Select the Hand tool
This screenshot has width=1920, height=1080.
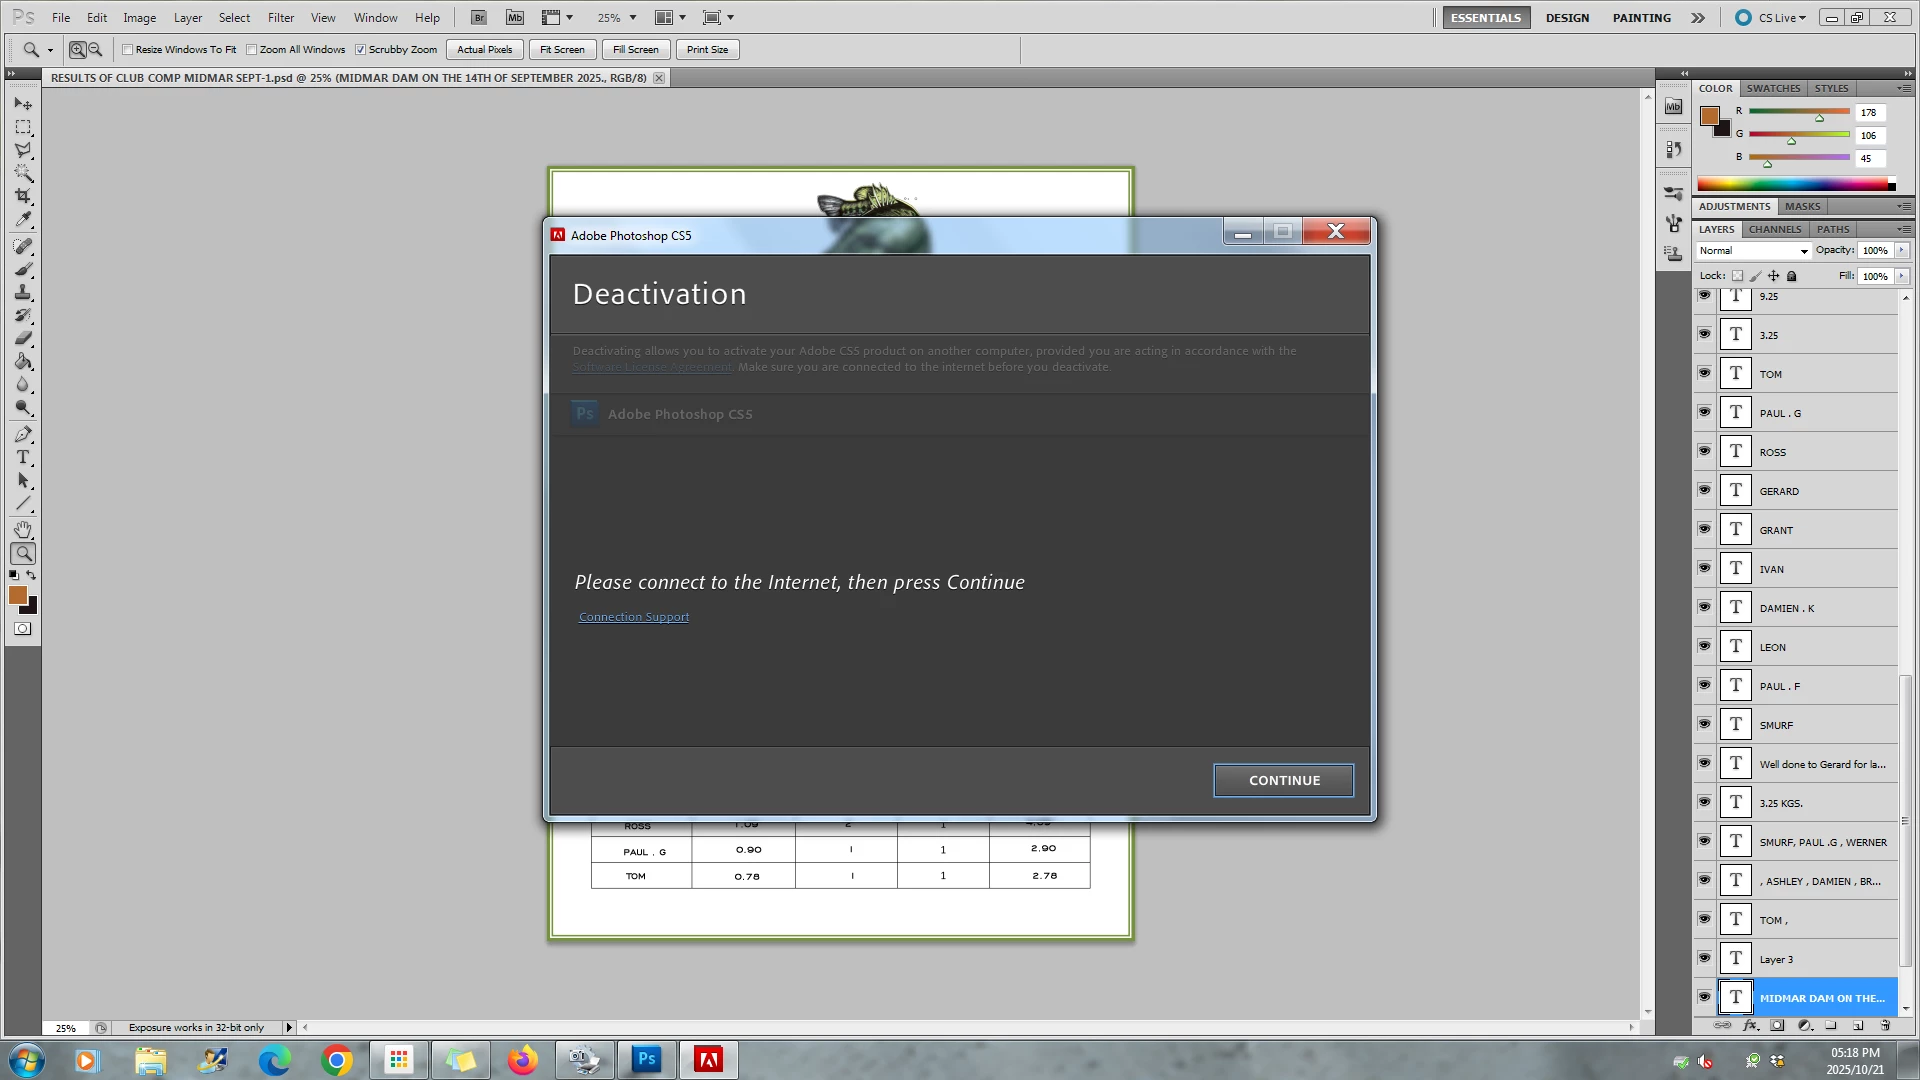coord(23,530)
